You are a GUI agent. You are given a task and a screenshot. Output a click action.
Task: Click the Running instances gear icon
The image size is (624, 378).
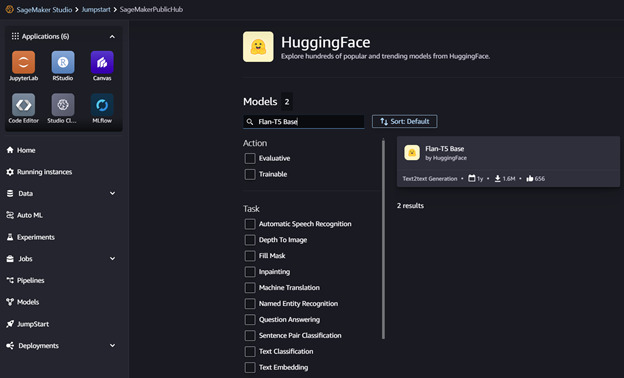[10, 172]
